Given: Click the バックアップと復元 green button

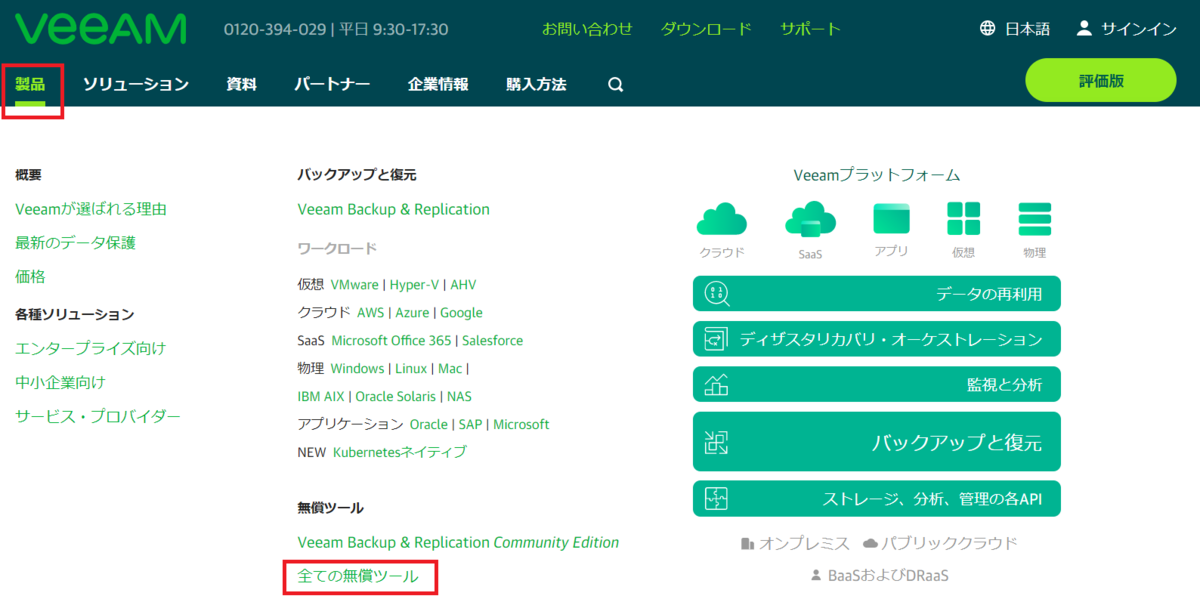Looking at the screenshot, I should (876, 441).
